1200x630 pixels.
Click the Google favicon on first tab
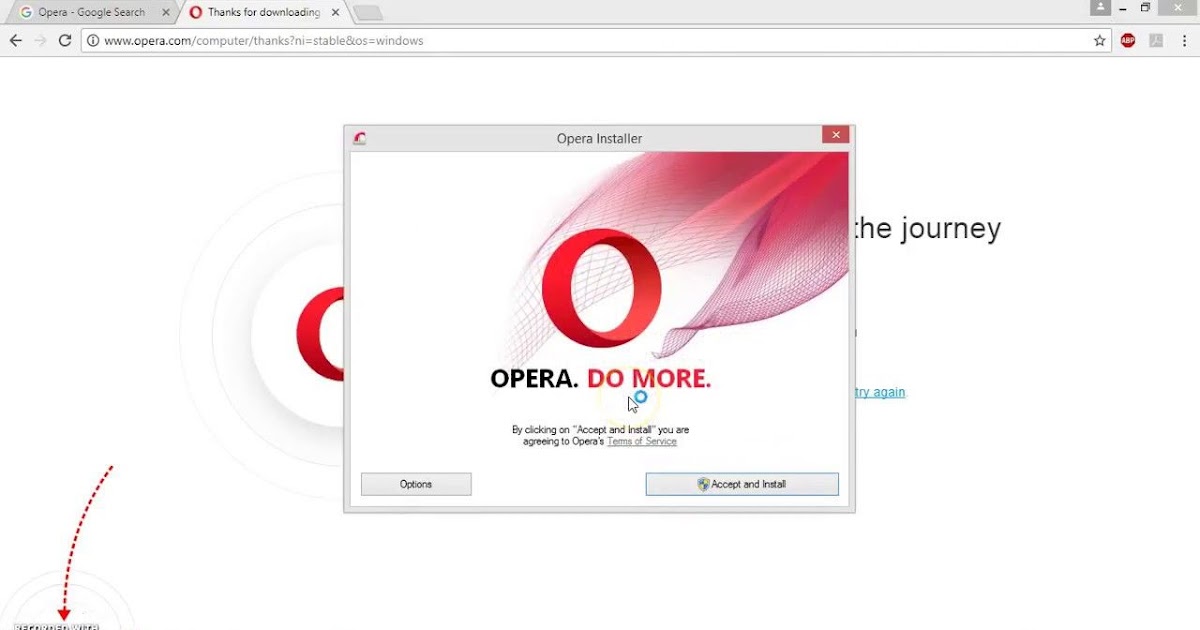click(x=26, y=13)
